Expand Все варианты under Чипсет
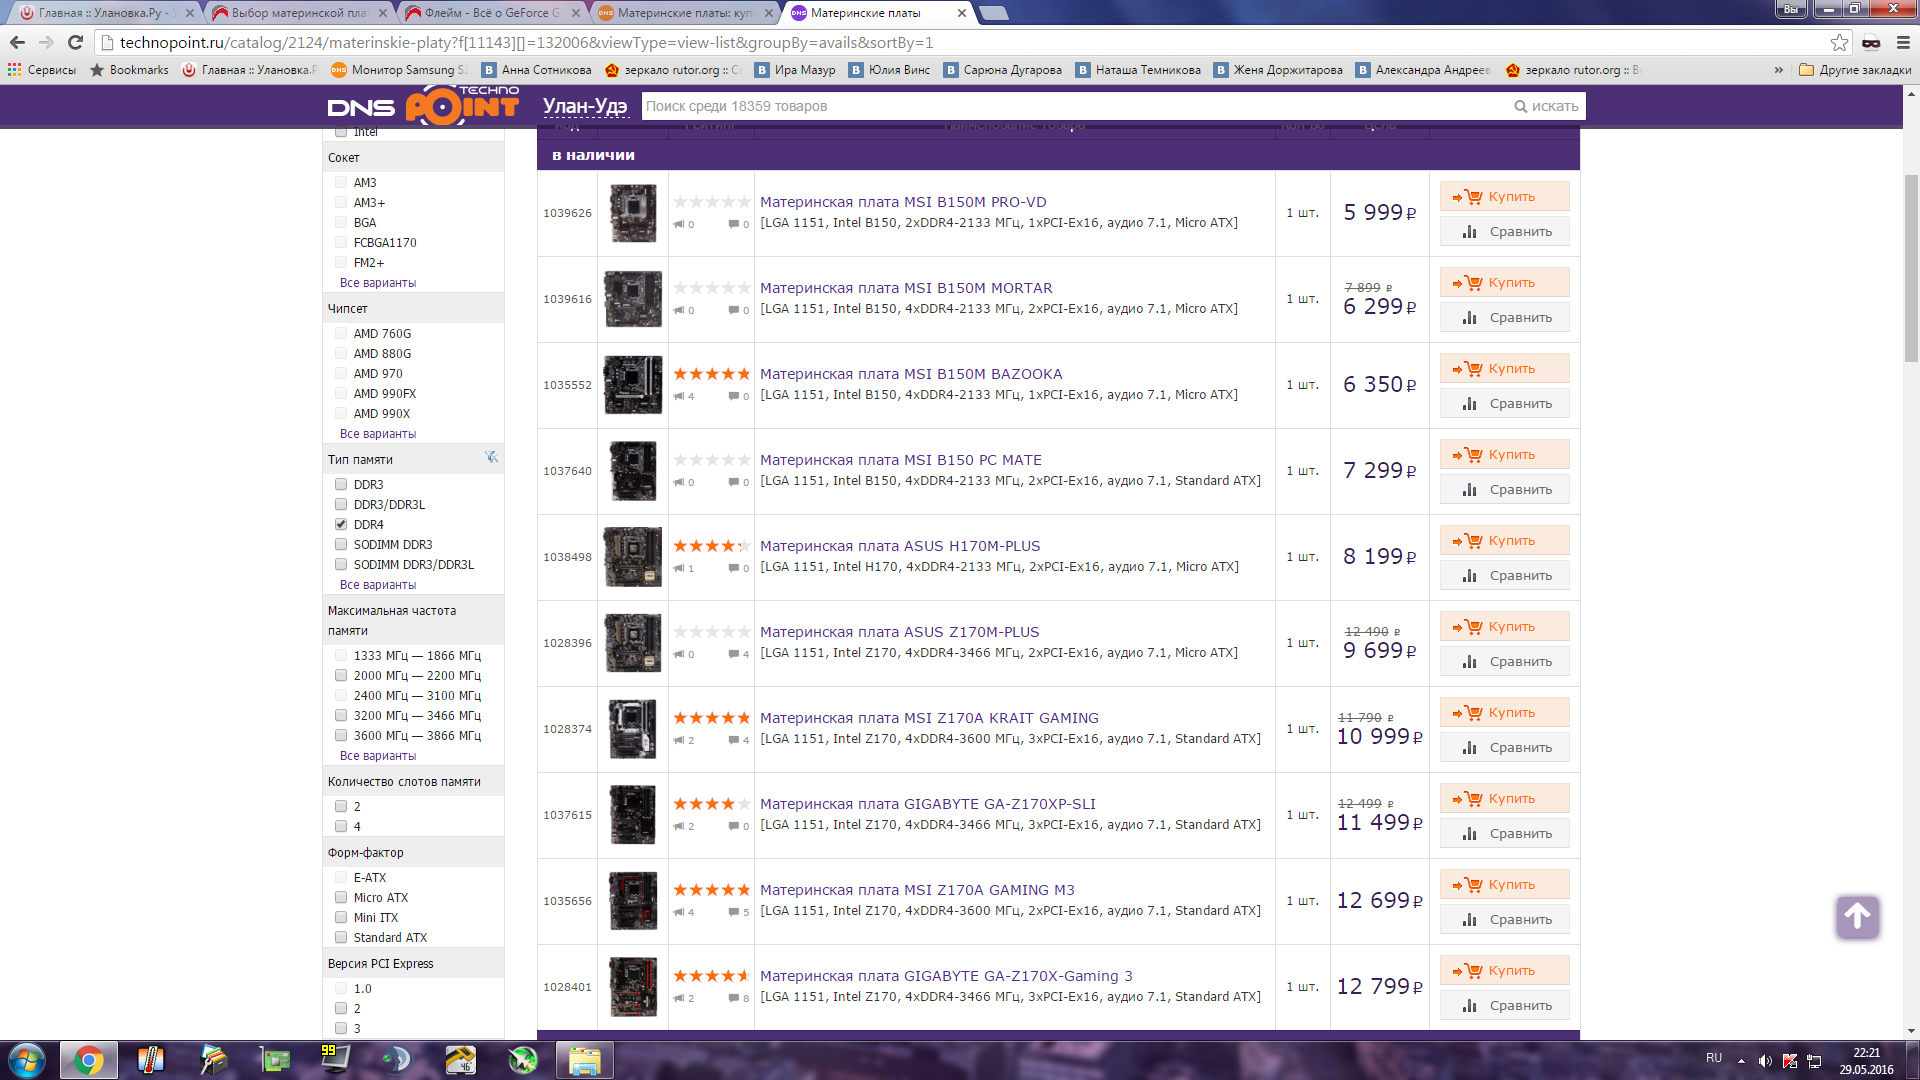 click(377, 434)
